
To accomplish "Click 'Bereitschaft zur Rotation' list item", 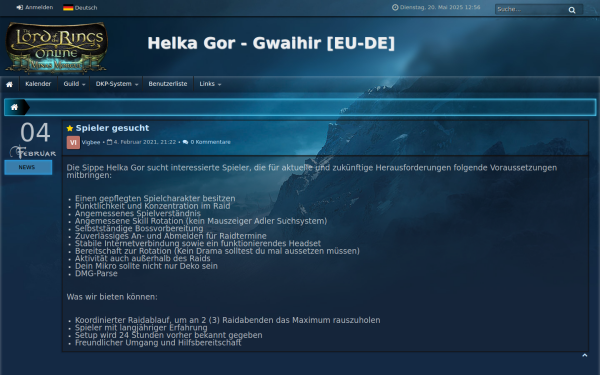I will pos(217,251).
